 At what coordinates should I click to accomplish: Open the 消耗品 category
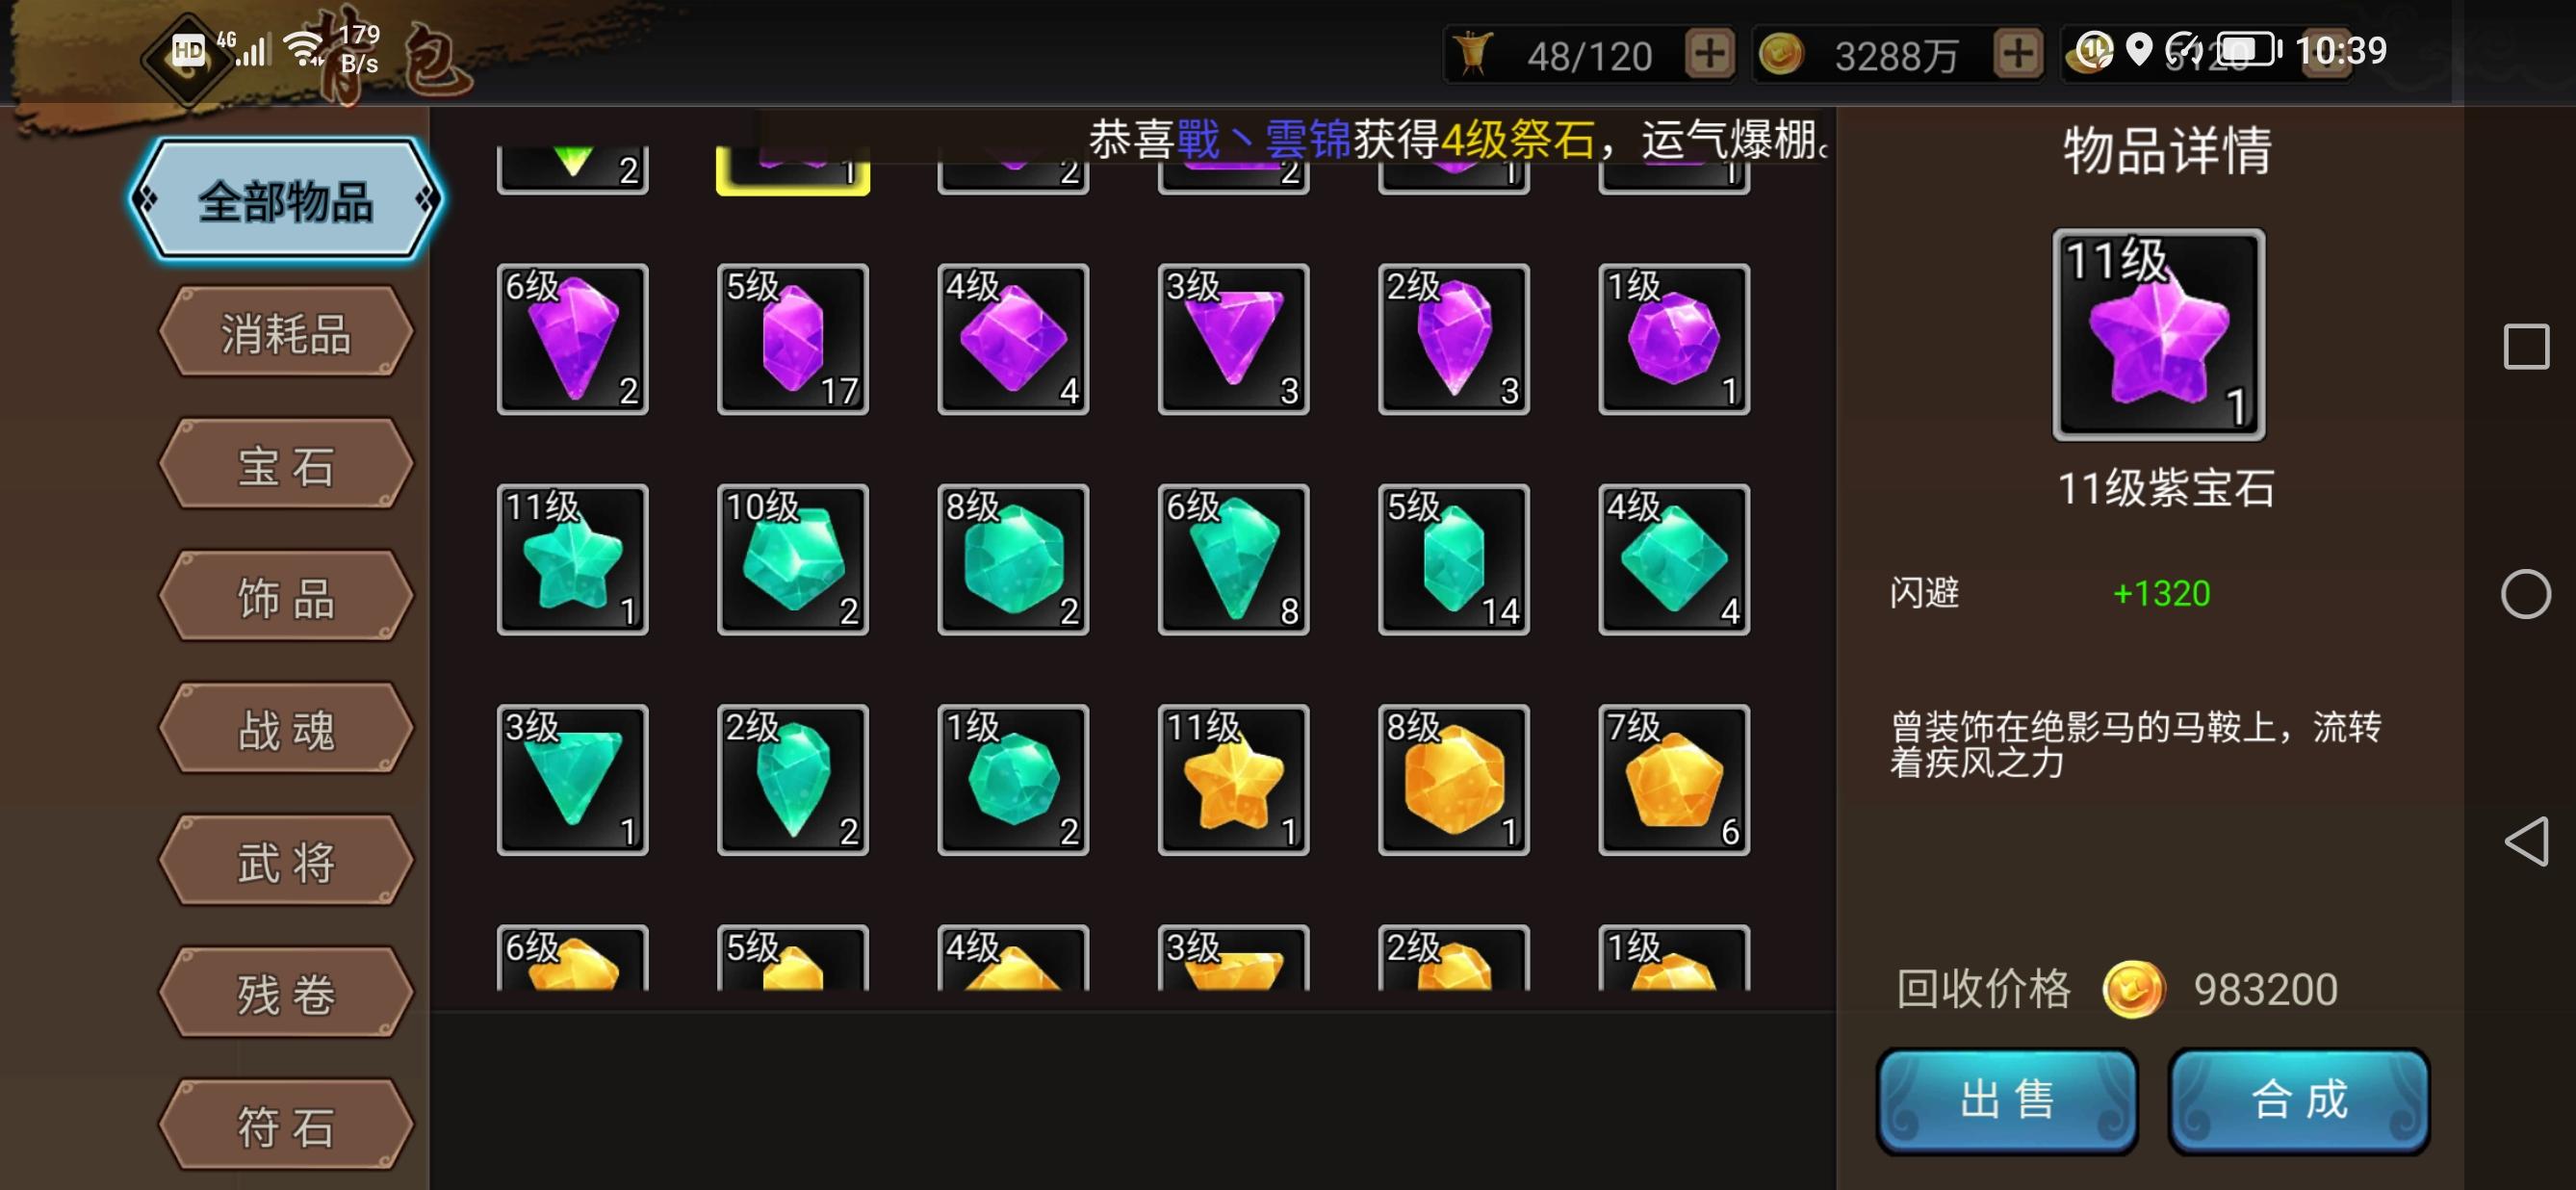[286, 333]
